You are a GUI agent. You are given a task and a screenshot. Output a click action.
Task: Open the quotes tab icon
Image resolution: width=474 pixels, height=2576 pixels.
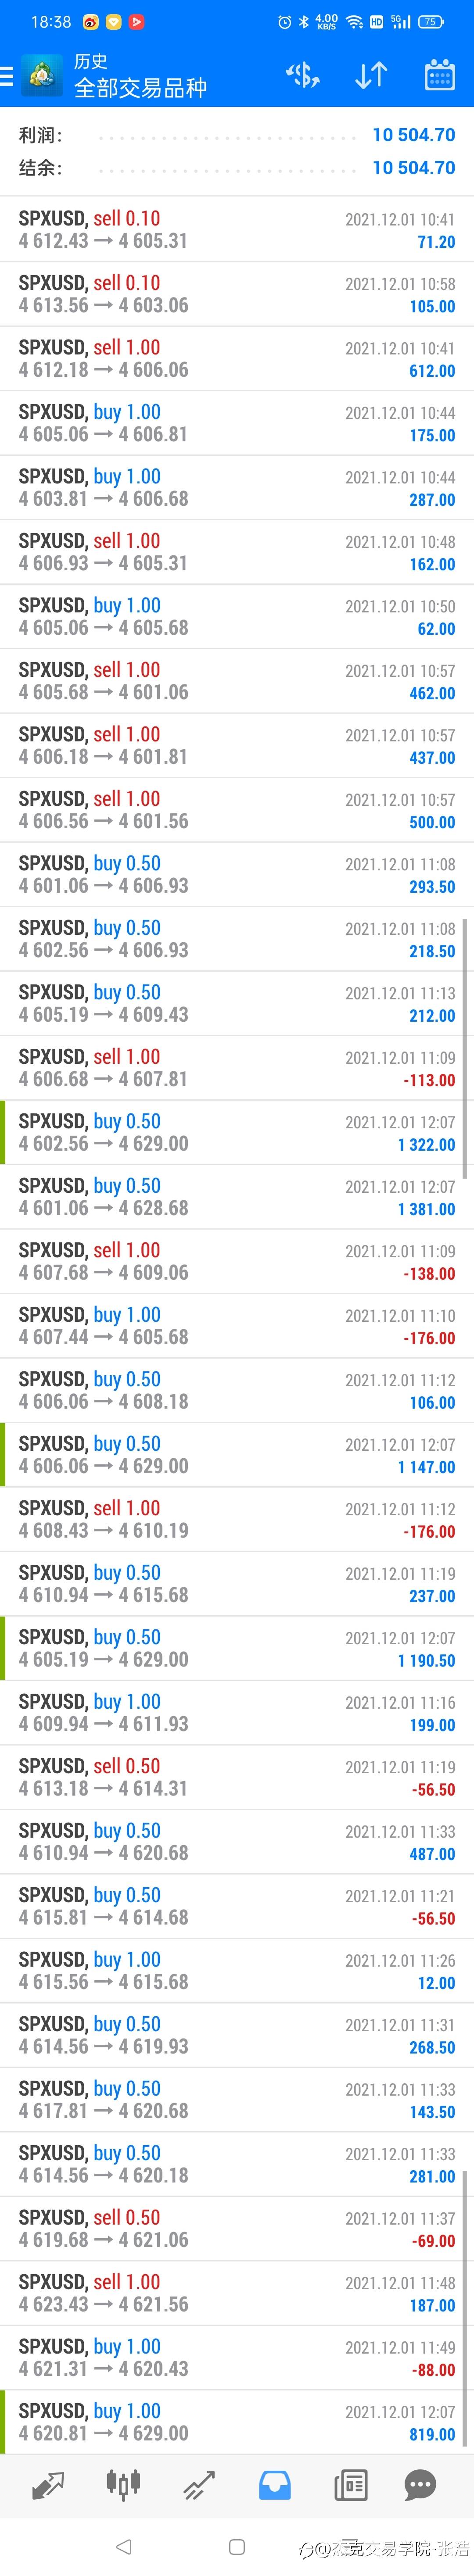[47, 2485]
